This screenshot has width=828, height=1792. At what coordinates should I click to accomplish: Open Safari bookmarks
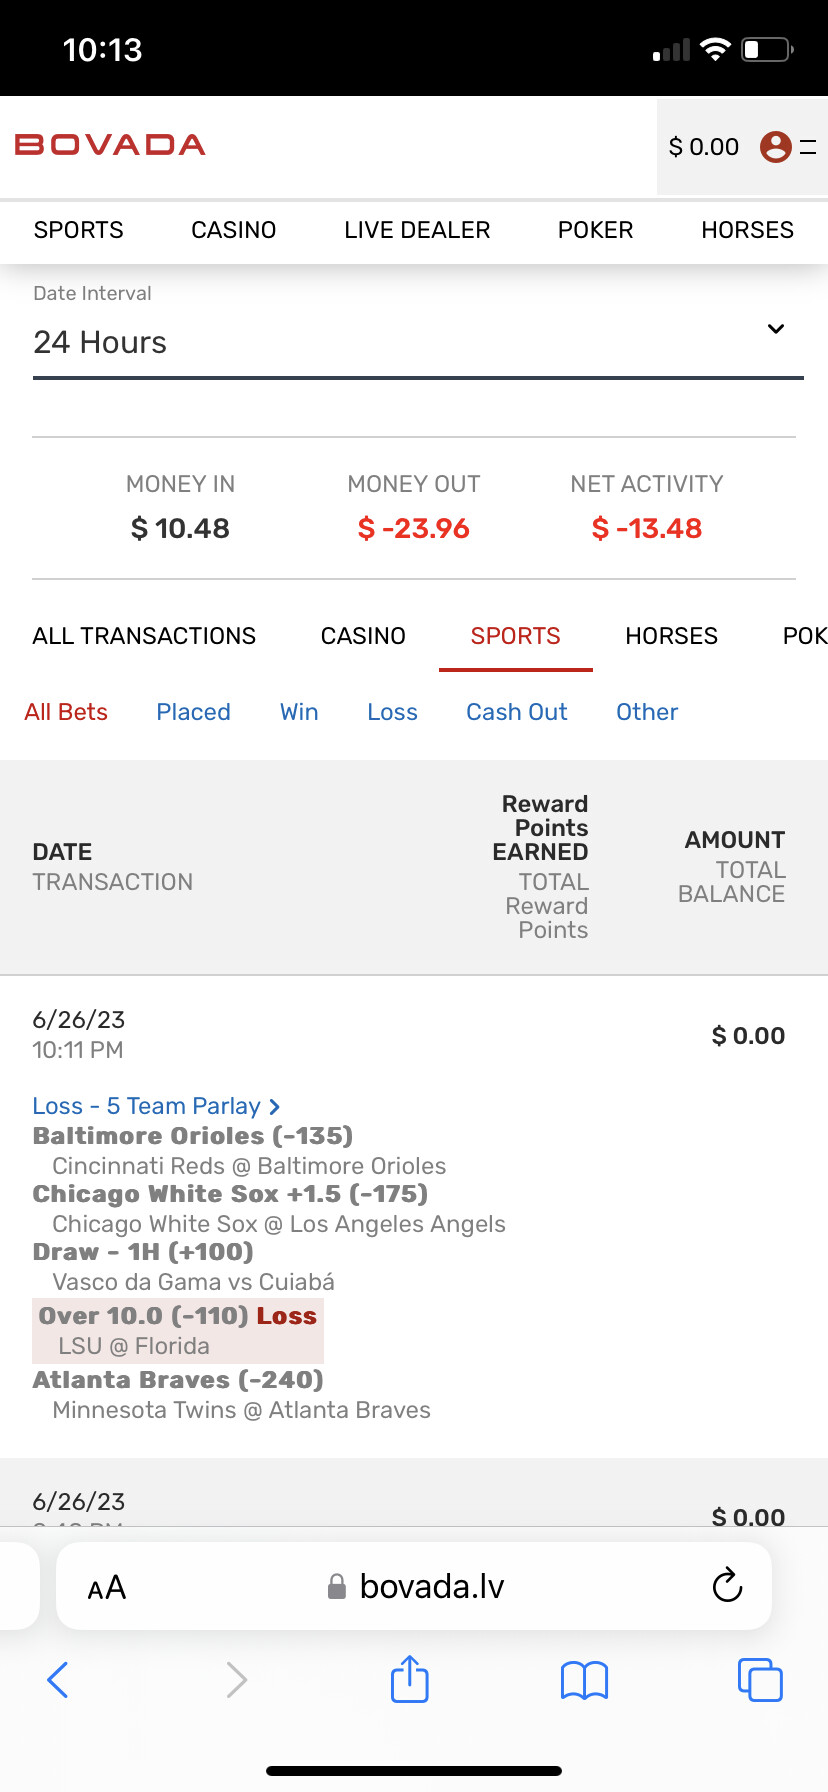coord(584,1680)
